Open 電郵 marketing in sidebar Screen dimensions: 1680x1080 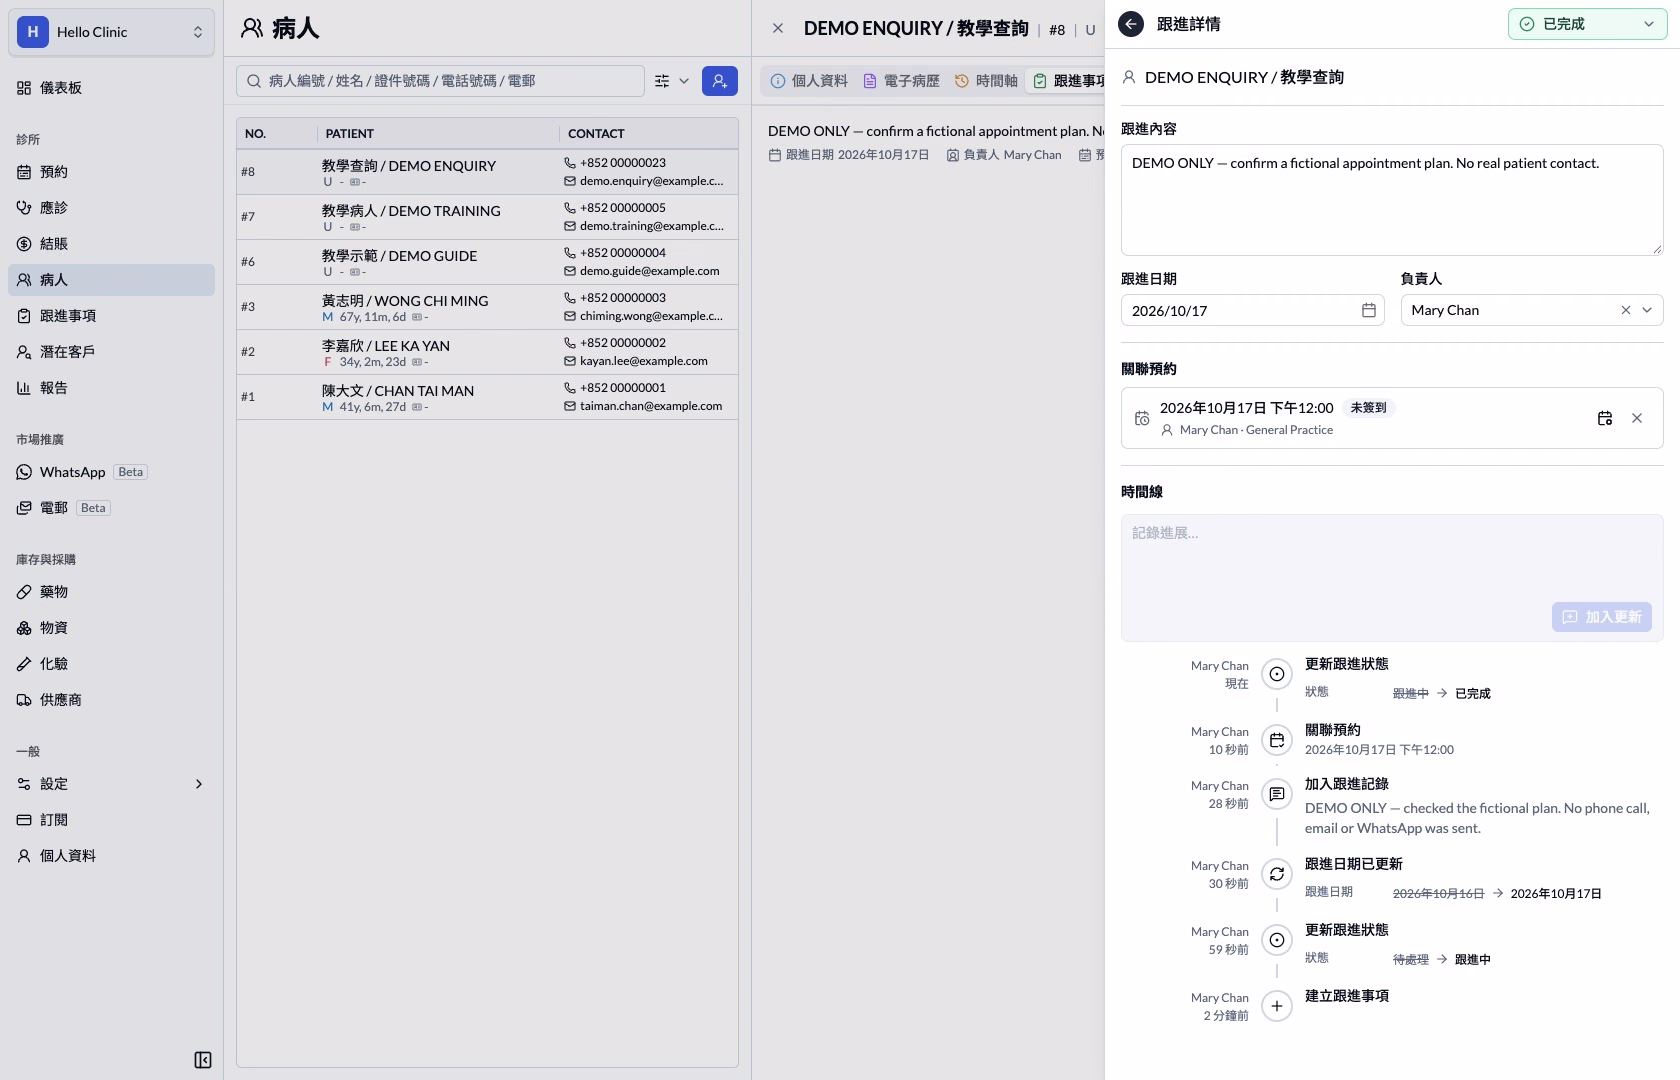(111, 508)
